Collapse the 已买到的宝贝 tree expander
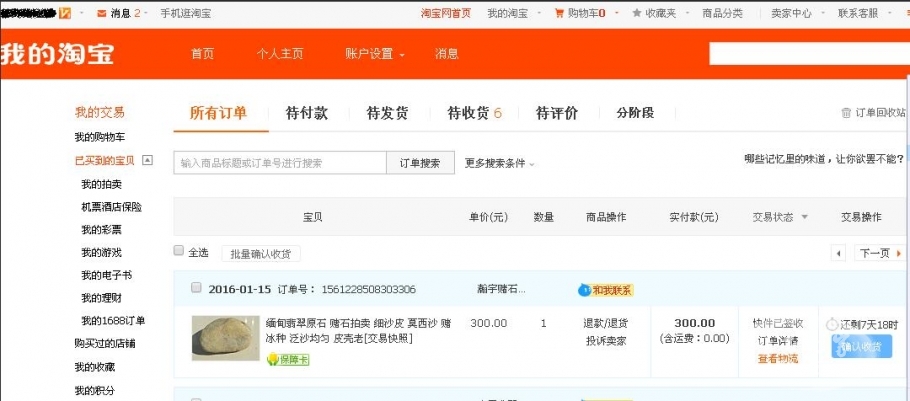This screenshot has width=910, height=401. pos(147,160)
